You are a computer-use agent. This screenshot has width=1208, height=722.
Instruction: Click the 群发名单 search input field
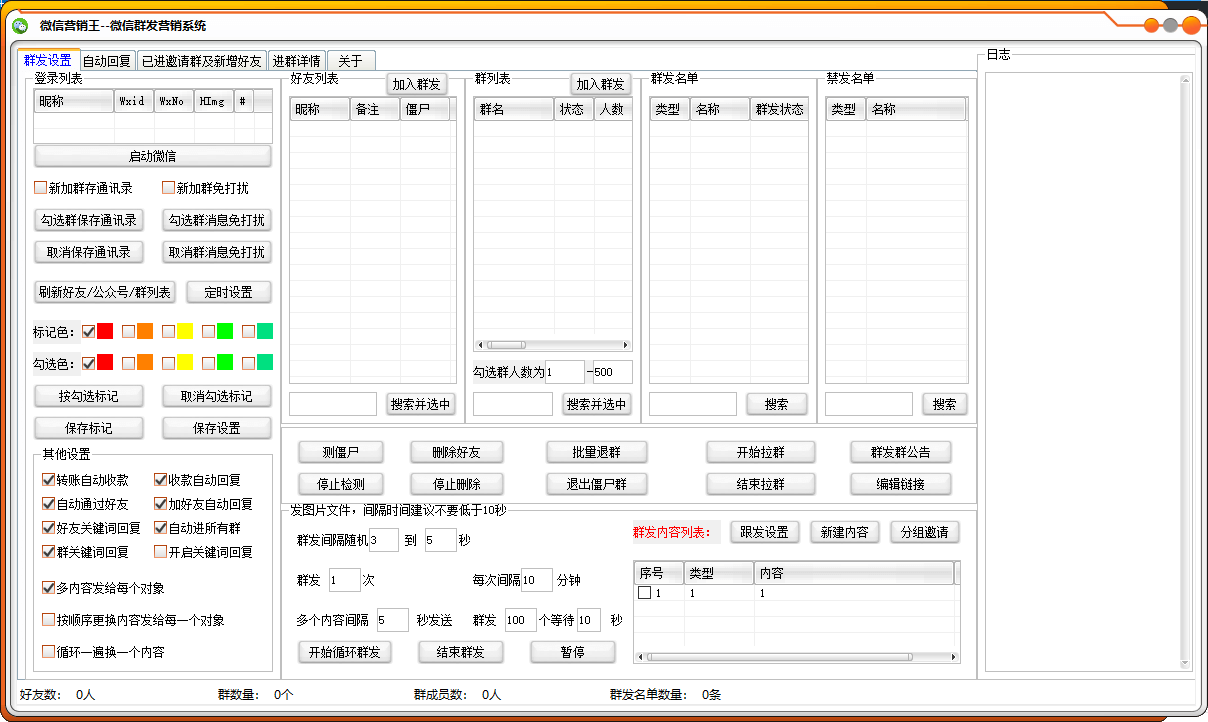point(693,404)
